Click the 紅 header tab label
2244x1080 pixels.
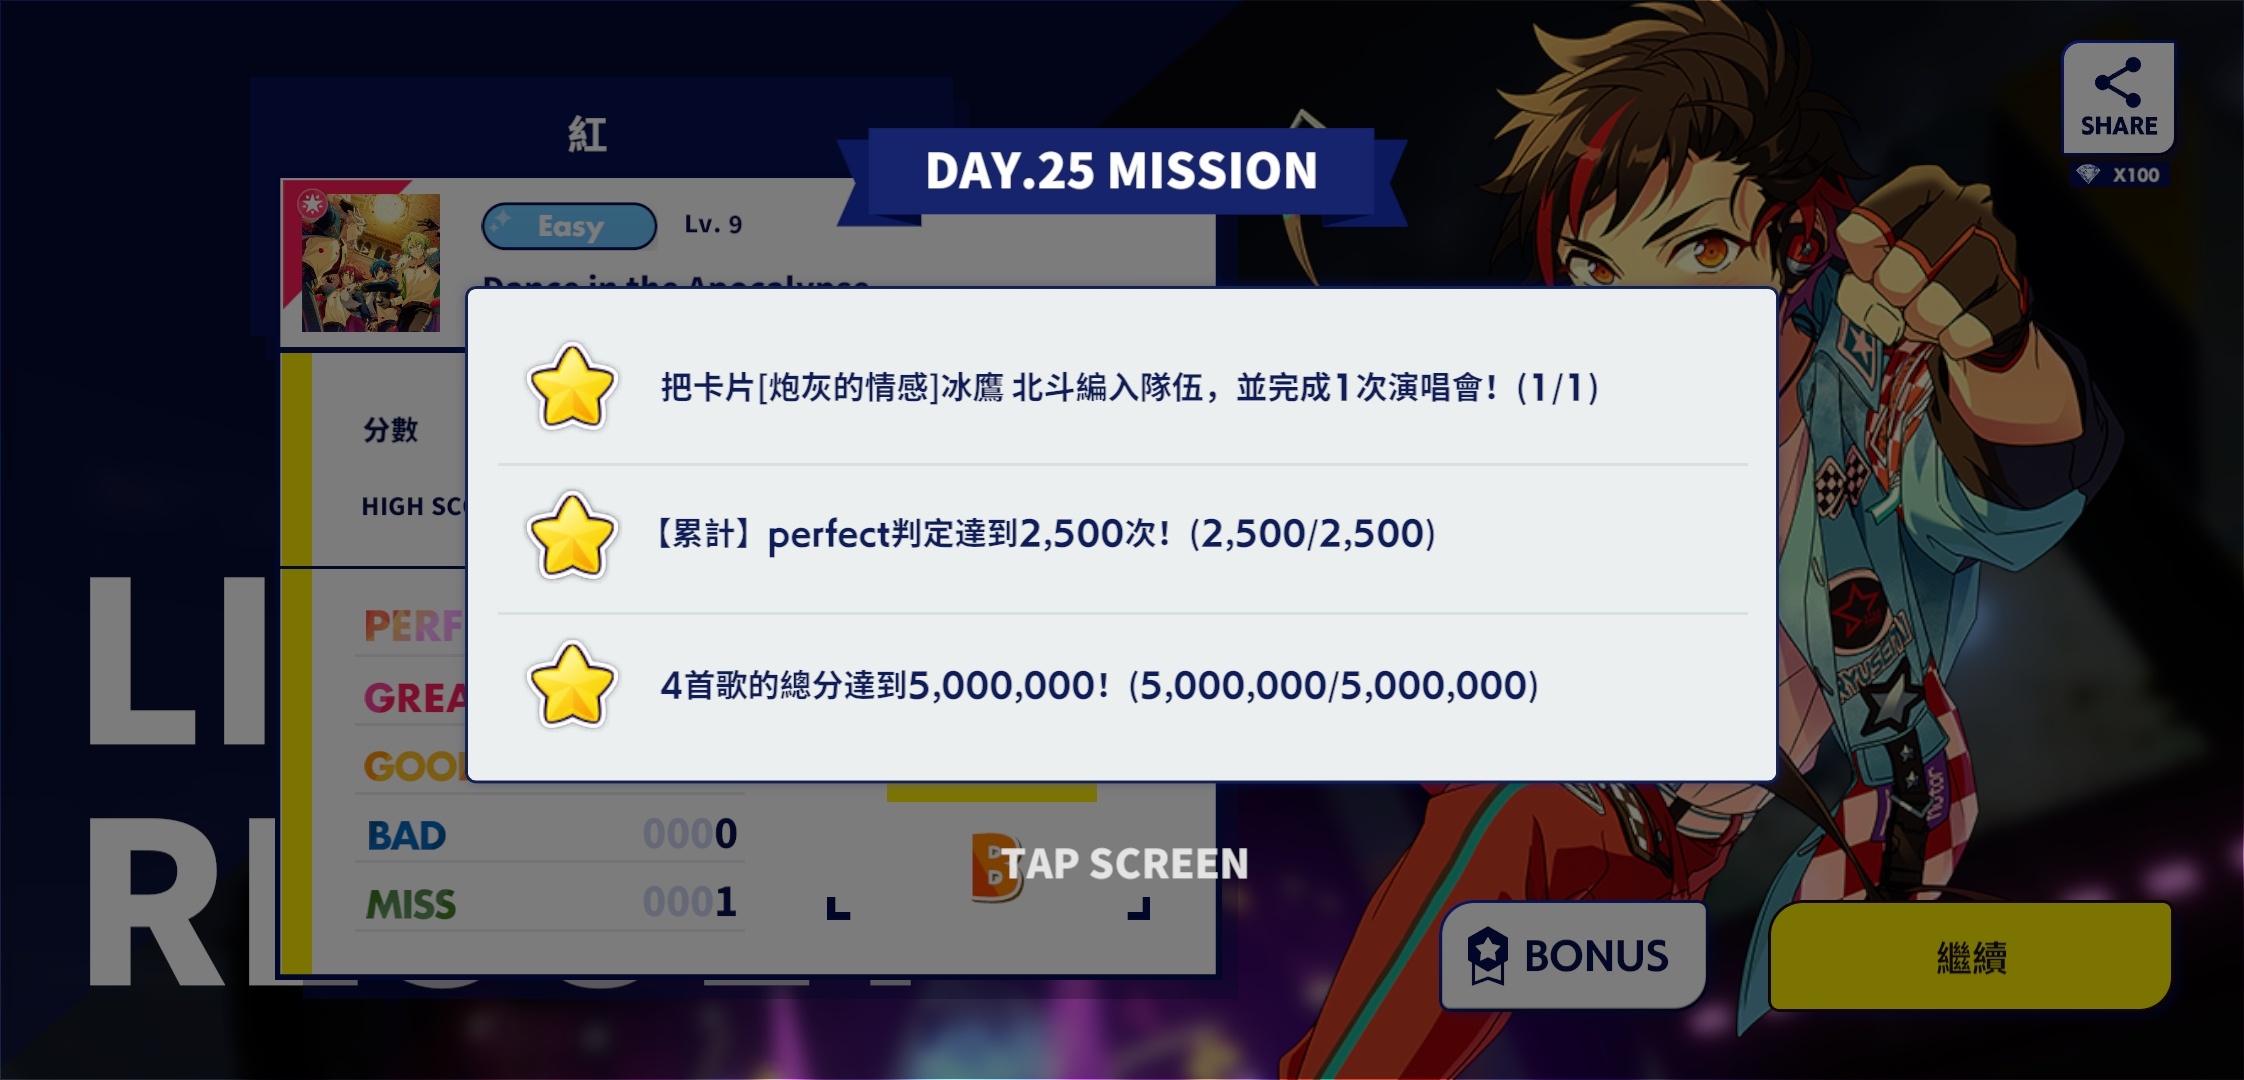click(587, 134)
